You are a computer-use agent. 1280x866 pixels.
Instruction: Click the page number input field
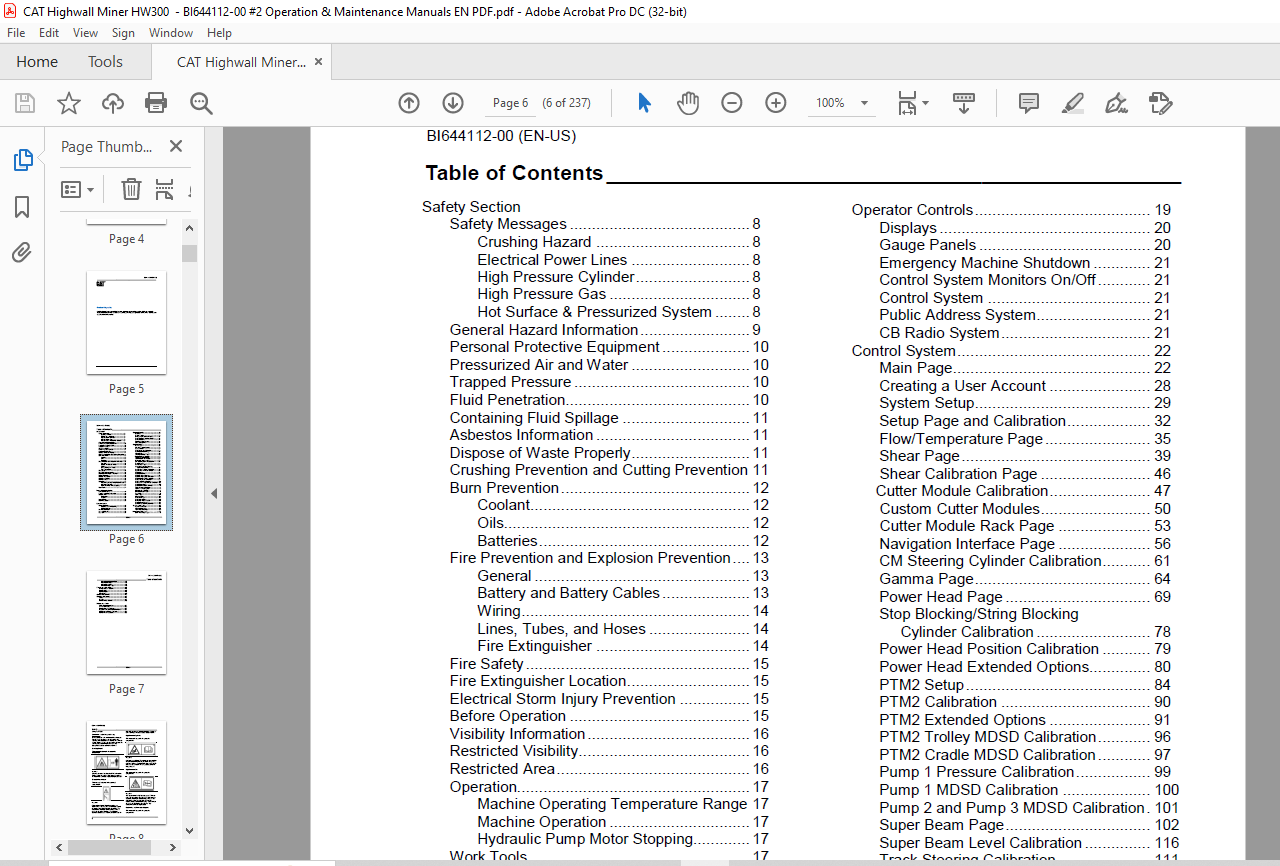(511, 103)
